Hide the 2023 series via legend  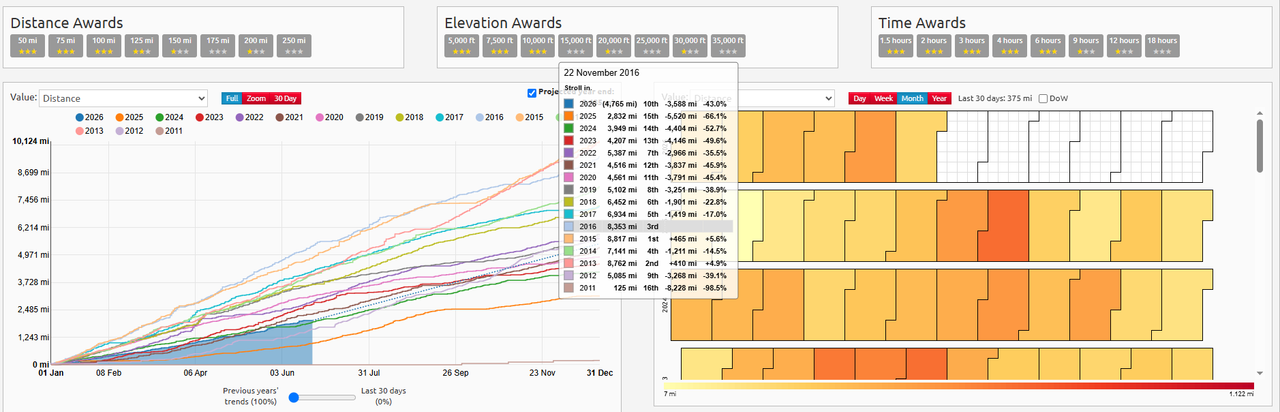209,117
